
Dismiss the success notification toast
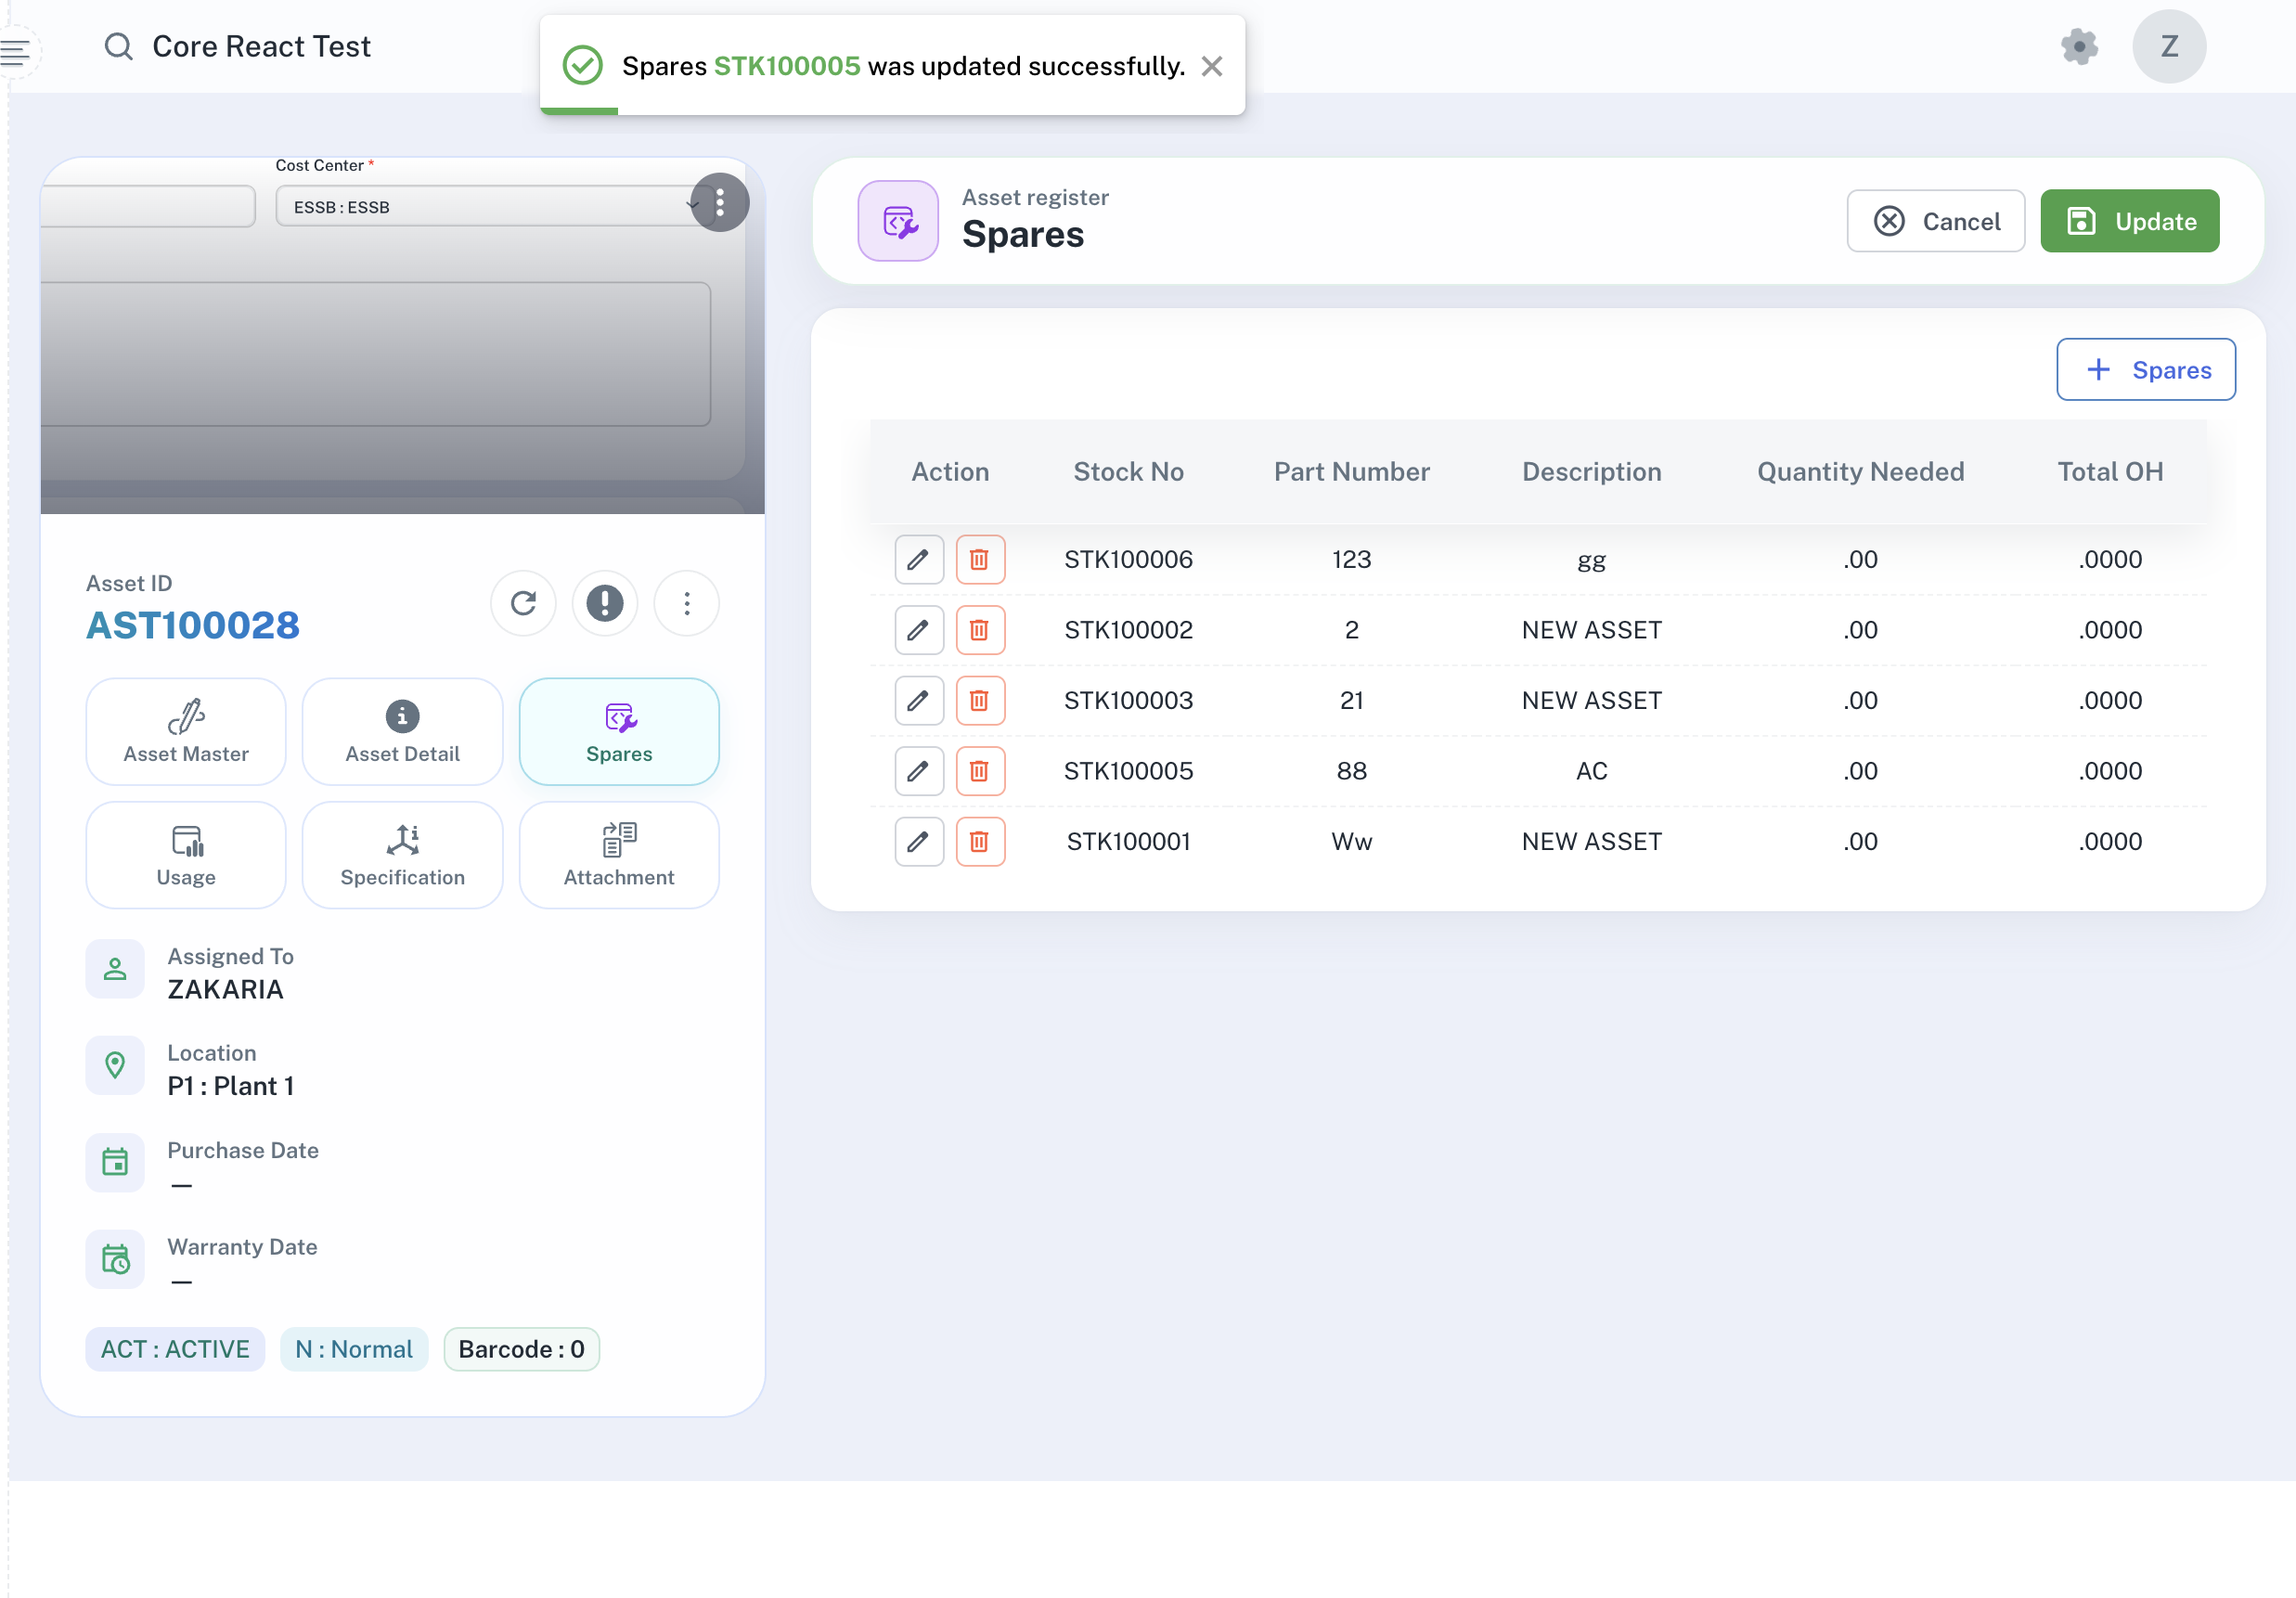point(1211,66)
